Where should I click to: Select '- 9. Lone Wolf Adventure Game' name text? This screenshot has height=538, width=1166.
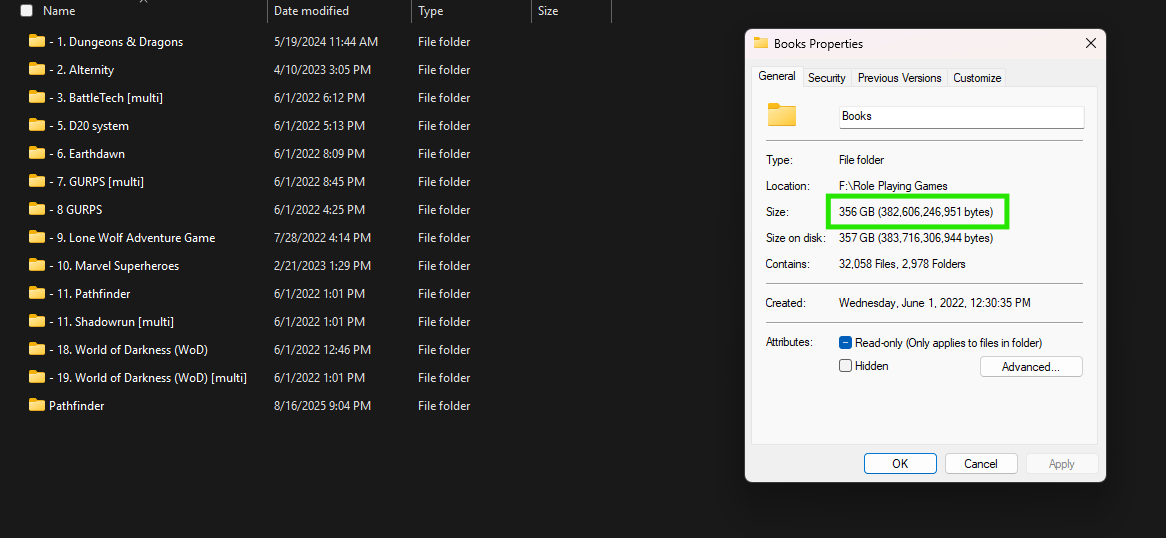tap(132, 238)
